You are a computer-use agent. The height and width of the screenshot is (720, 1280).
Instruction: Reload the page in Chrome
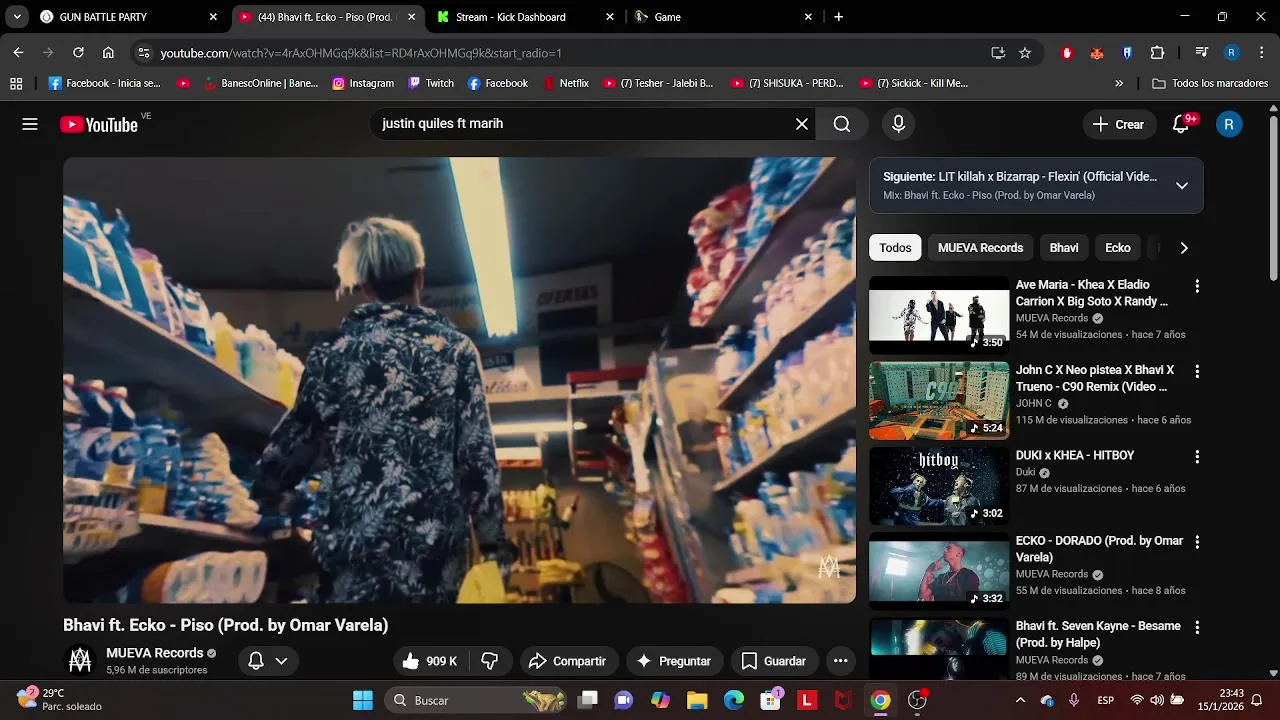(x=78, y=53)
